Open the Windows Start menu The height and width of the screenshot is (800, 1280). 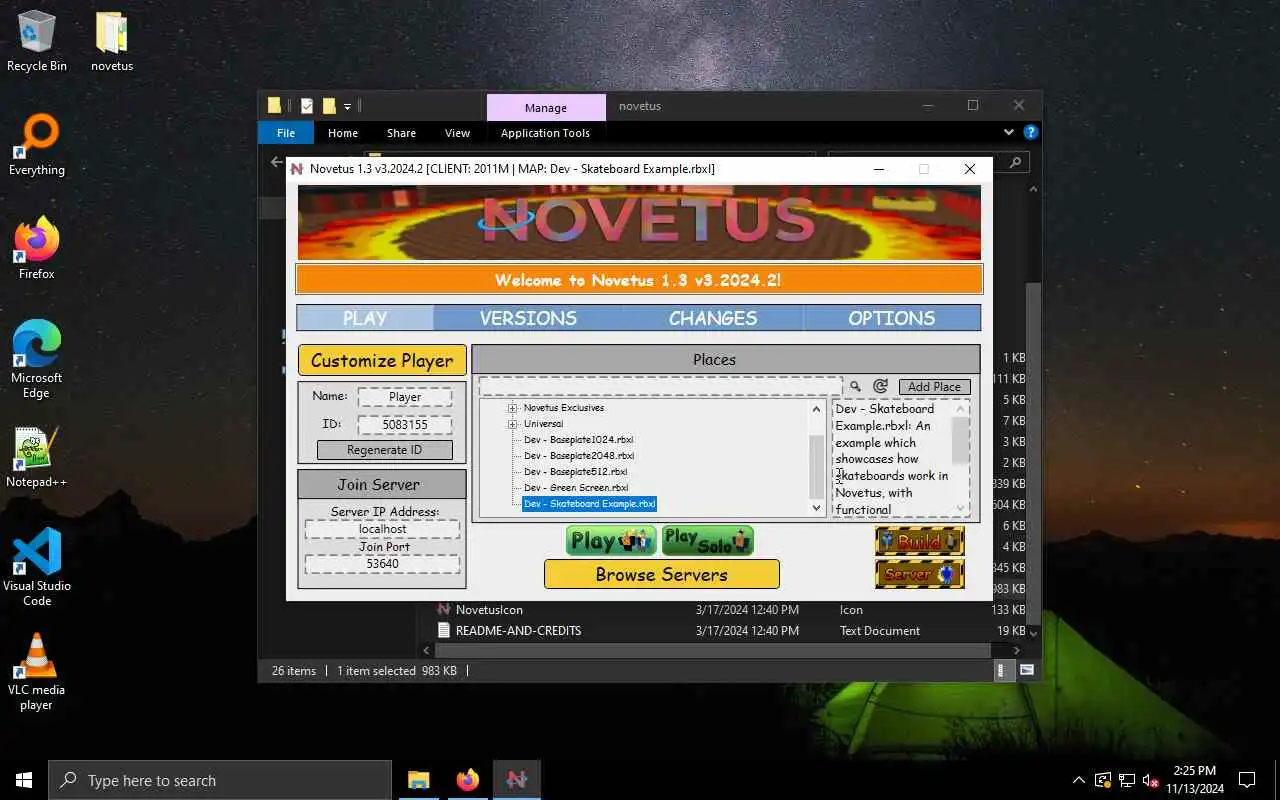(x=24, y=780)
